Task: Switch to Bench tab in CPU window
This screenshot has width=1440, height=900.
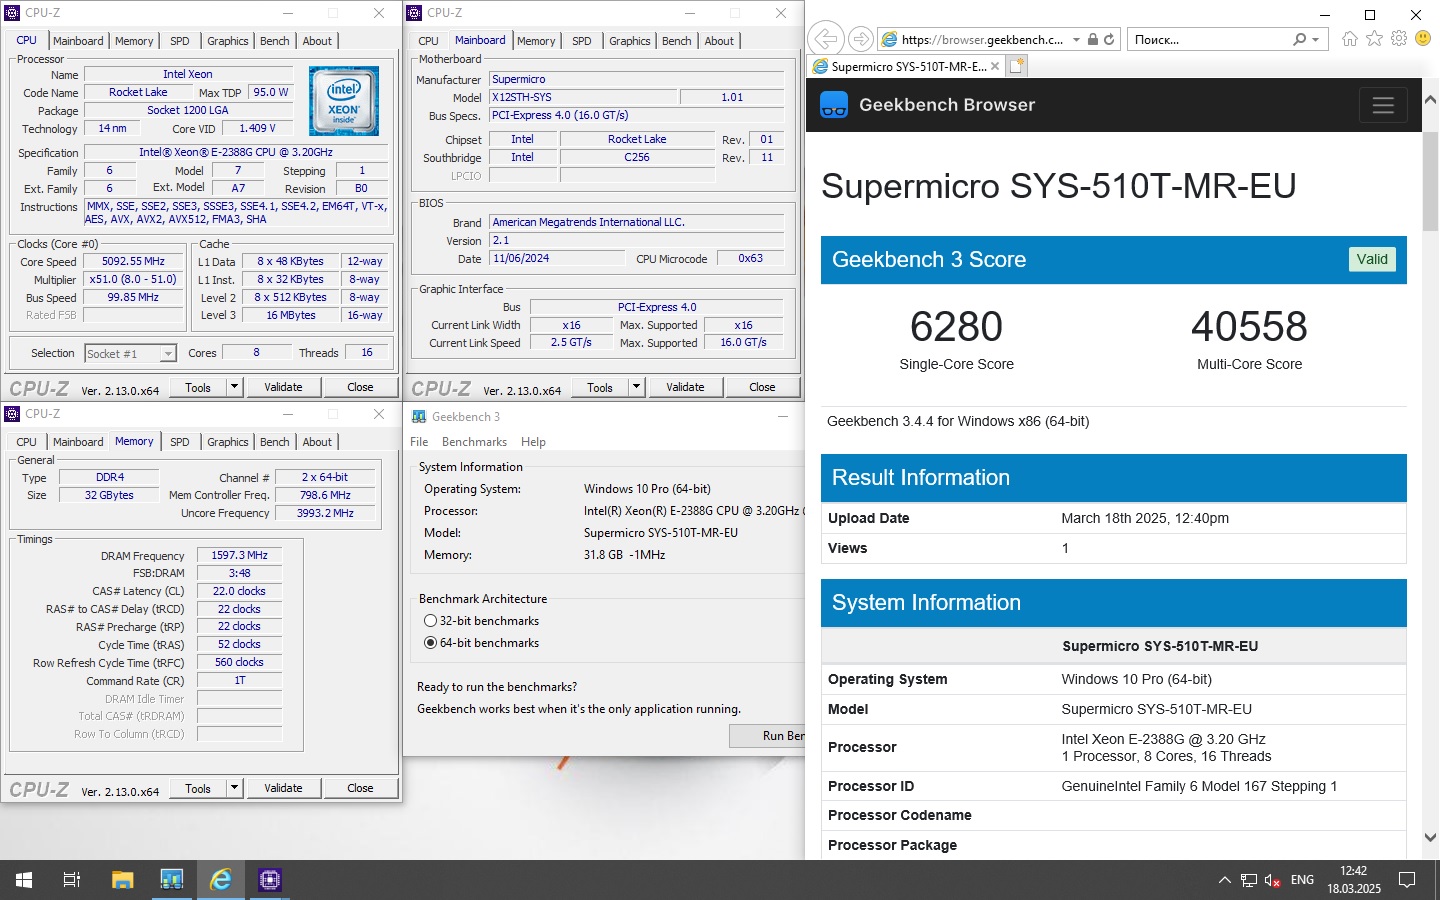Action: tap(275, 41)
